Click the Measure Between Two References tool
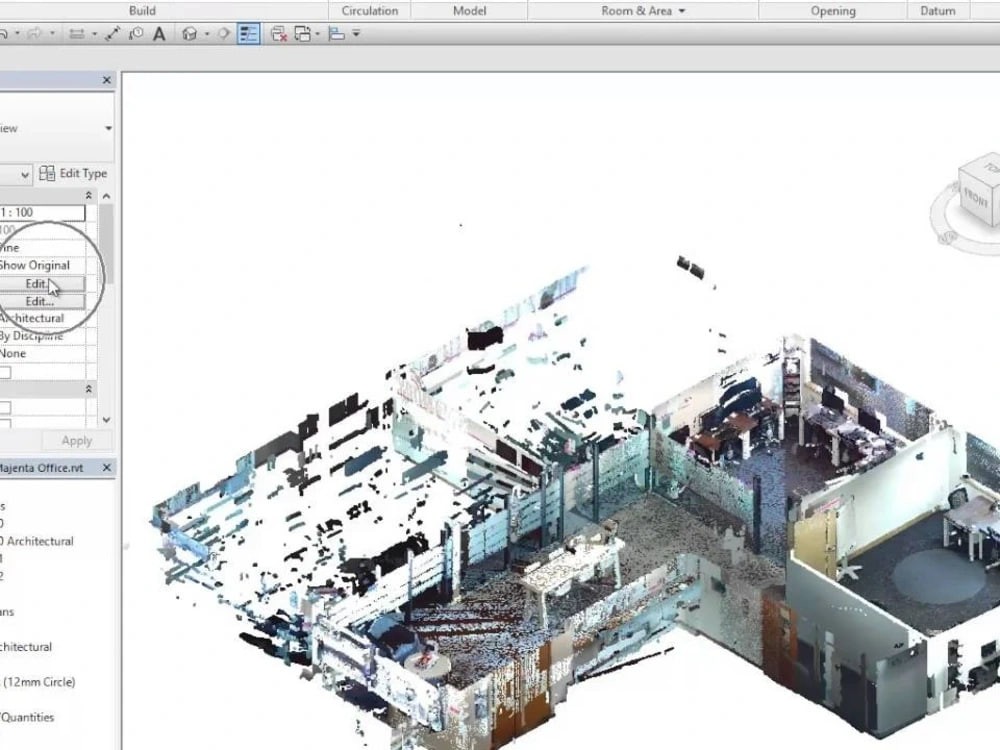1000x750 pixels. tap(76, 34)
